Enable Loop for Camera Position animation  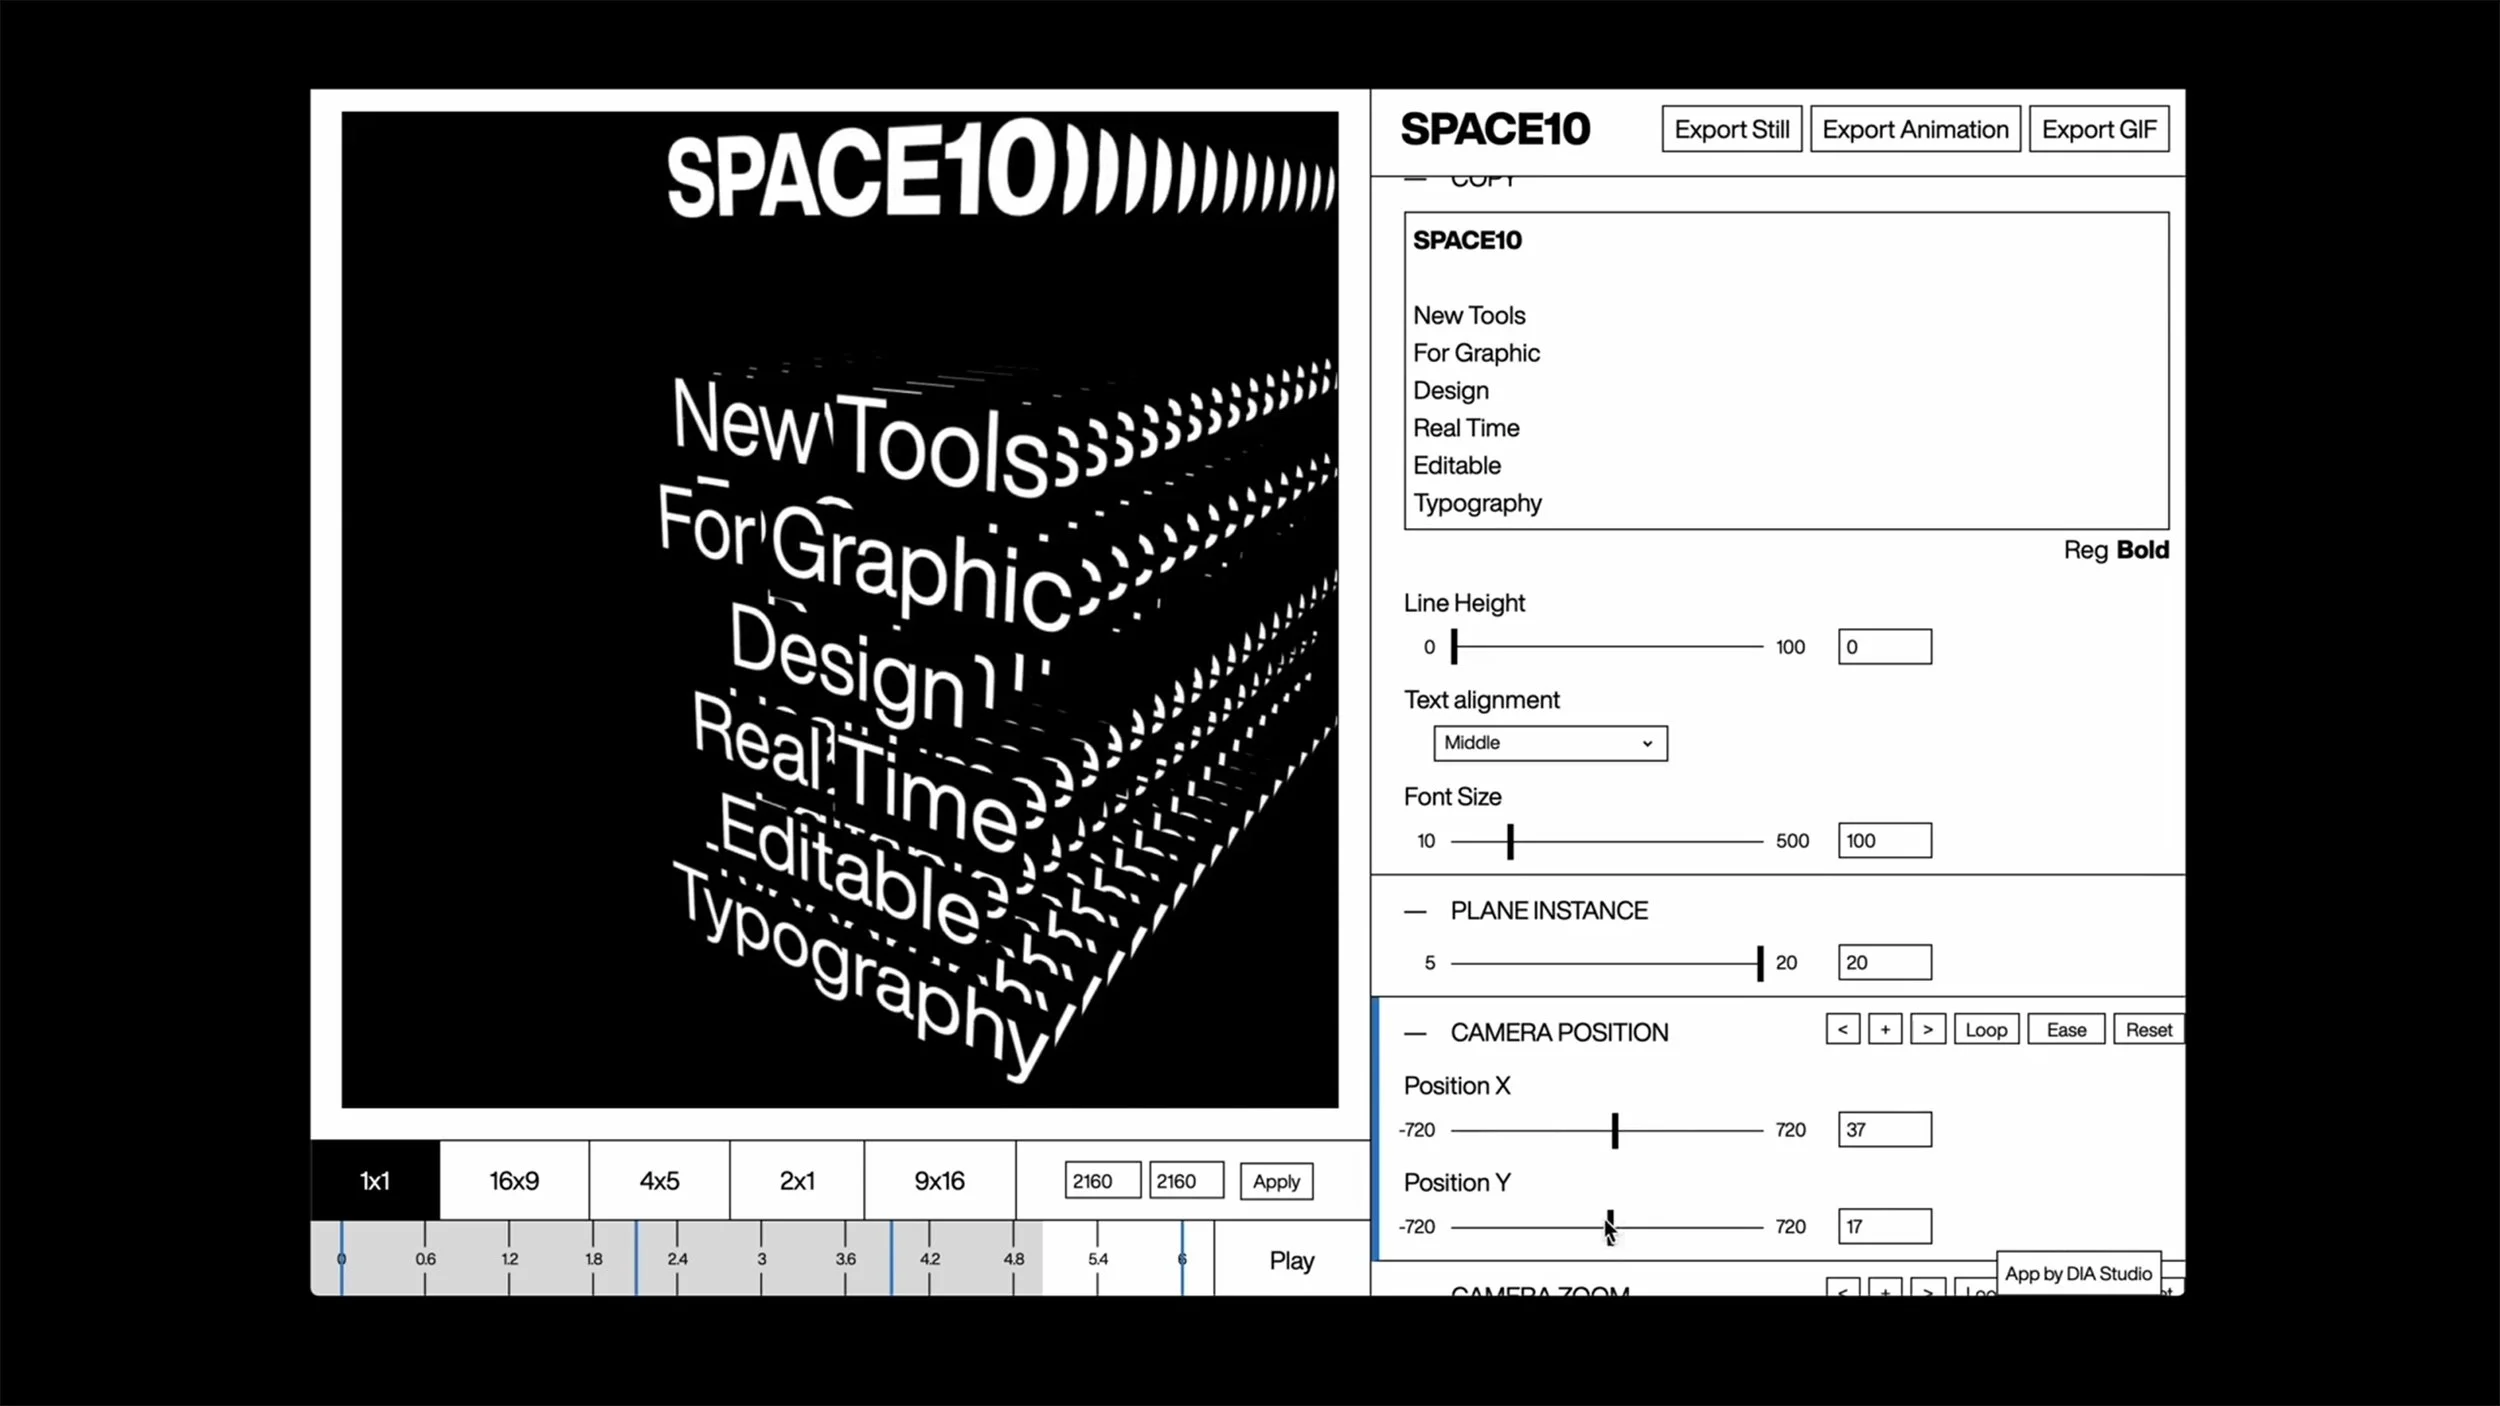click(1986, 1029)
